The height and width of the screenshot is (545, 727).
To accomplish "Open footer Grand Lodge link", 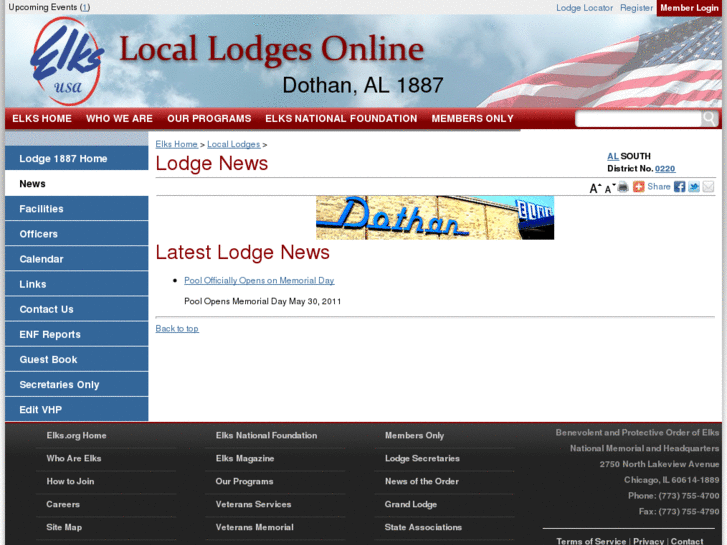I will 411,504.
